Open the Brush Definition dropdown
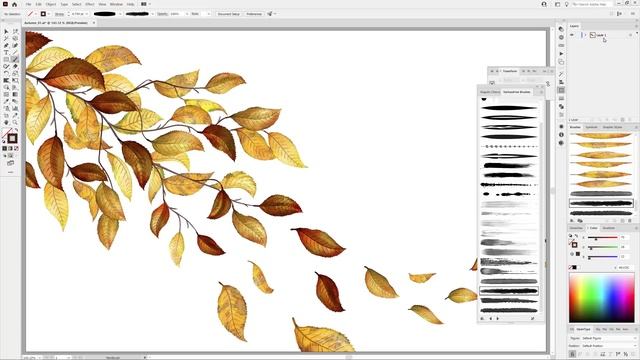 click(152, 14)
